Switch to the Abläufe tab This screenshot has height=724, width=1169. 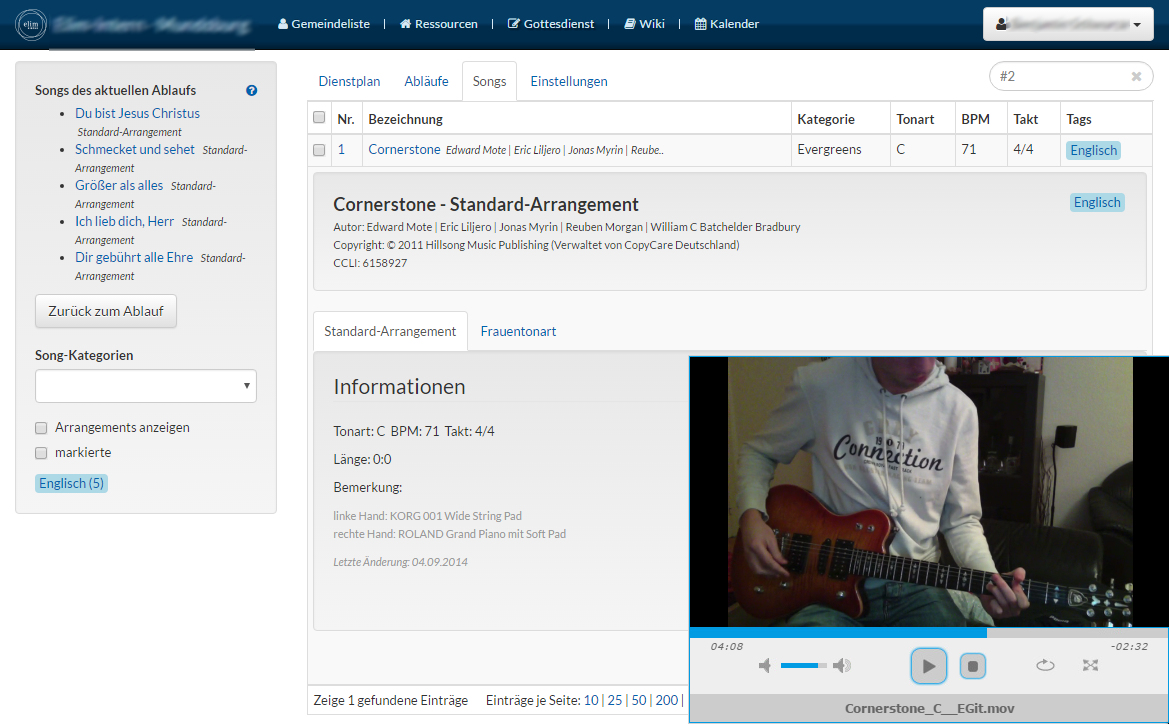point(426,81)
